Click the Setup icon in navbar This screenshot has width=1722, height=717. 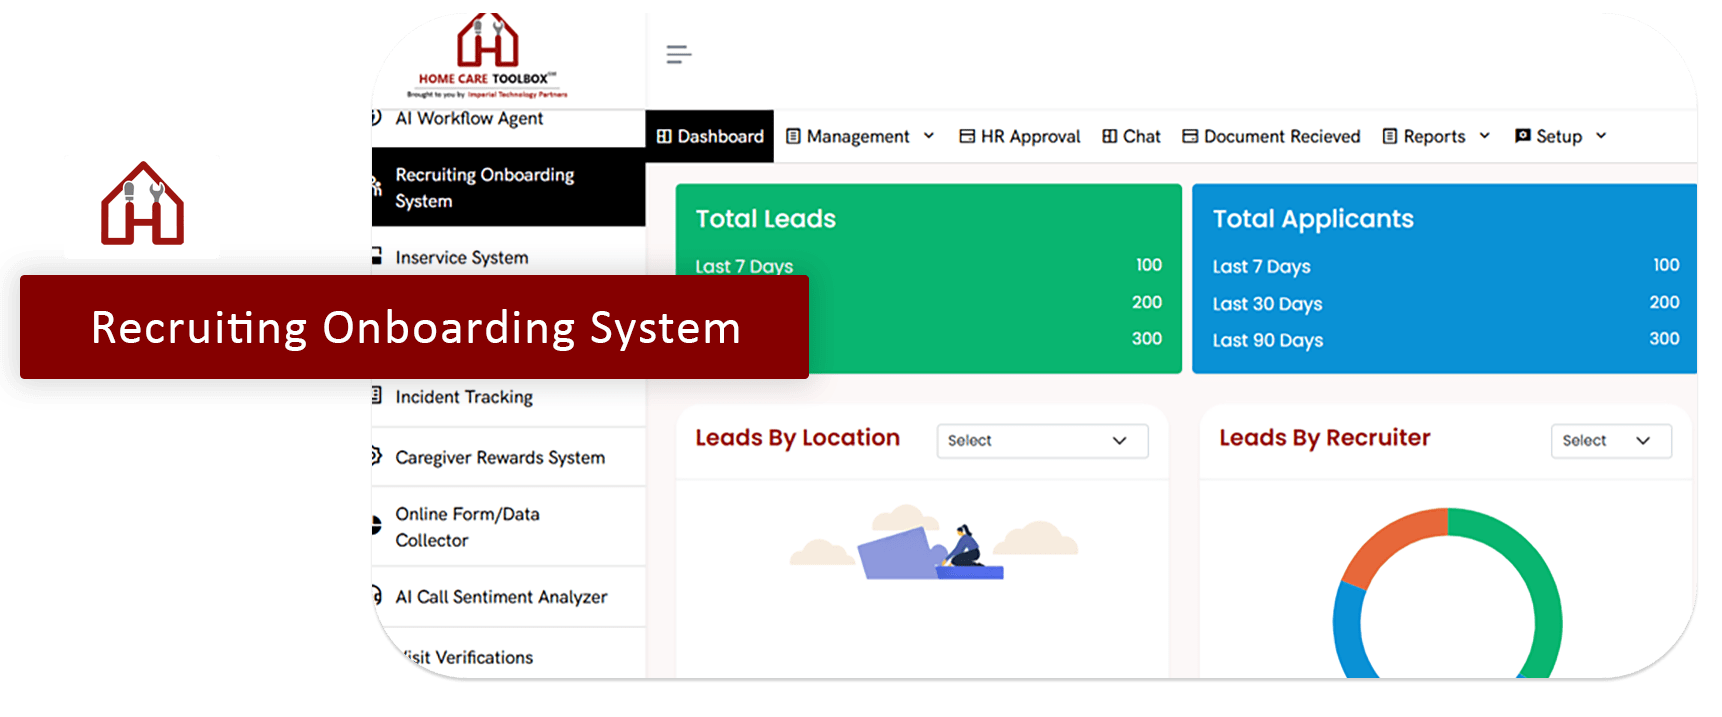(x=1523, y=136)
